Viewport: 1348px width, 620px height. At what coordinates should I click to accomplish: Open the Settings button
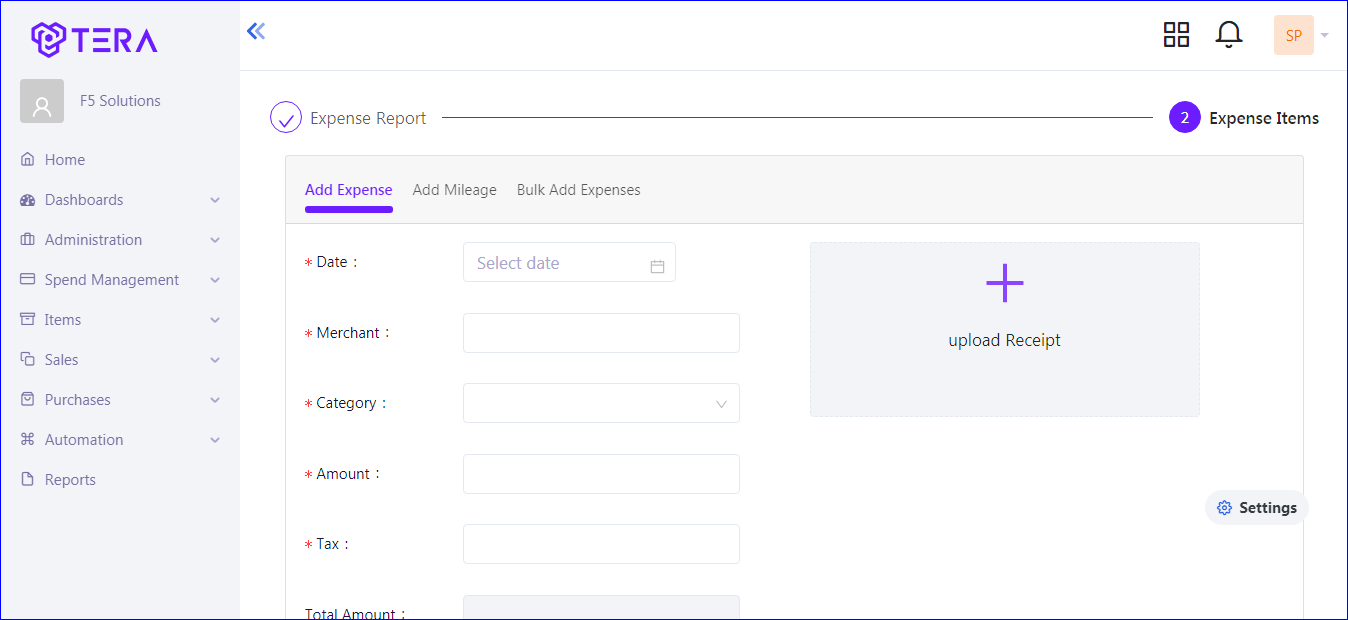(1257, 508)
